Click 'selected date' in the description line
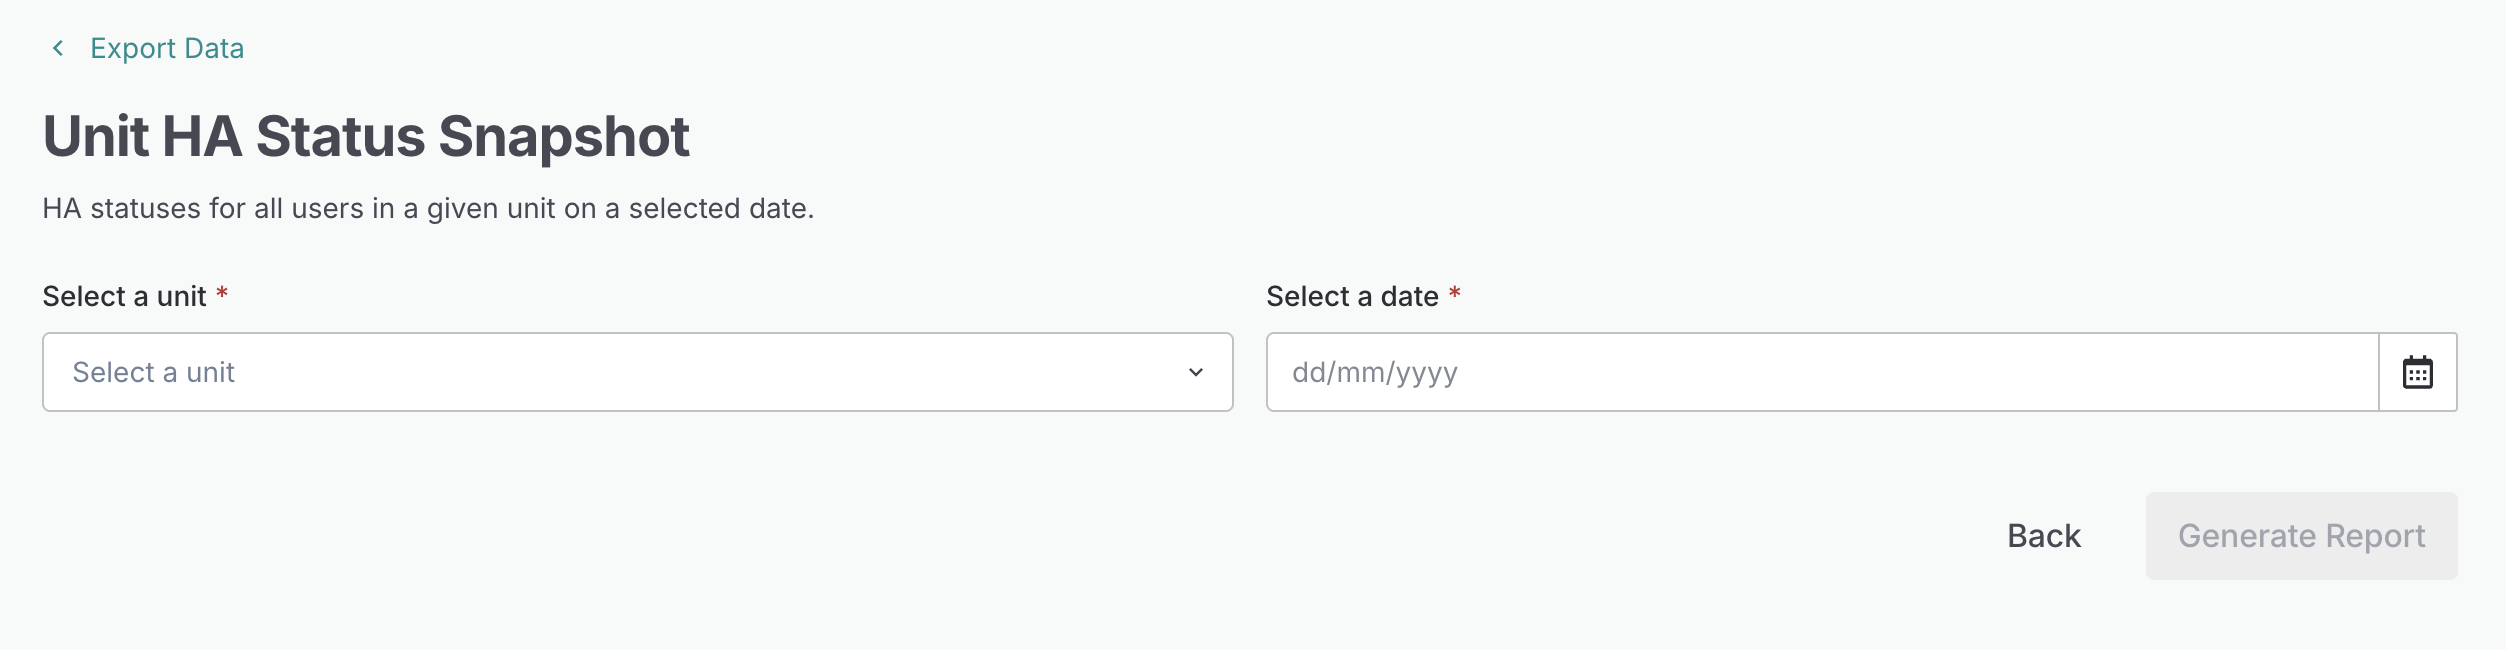 (x=718, y=208)
